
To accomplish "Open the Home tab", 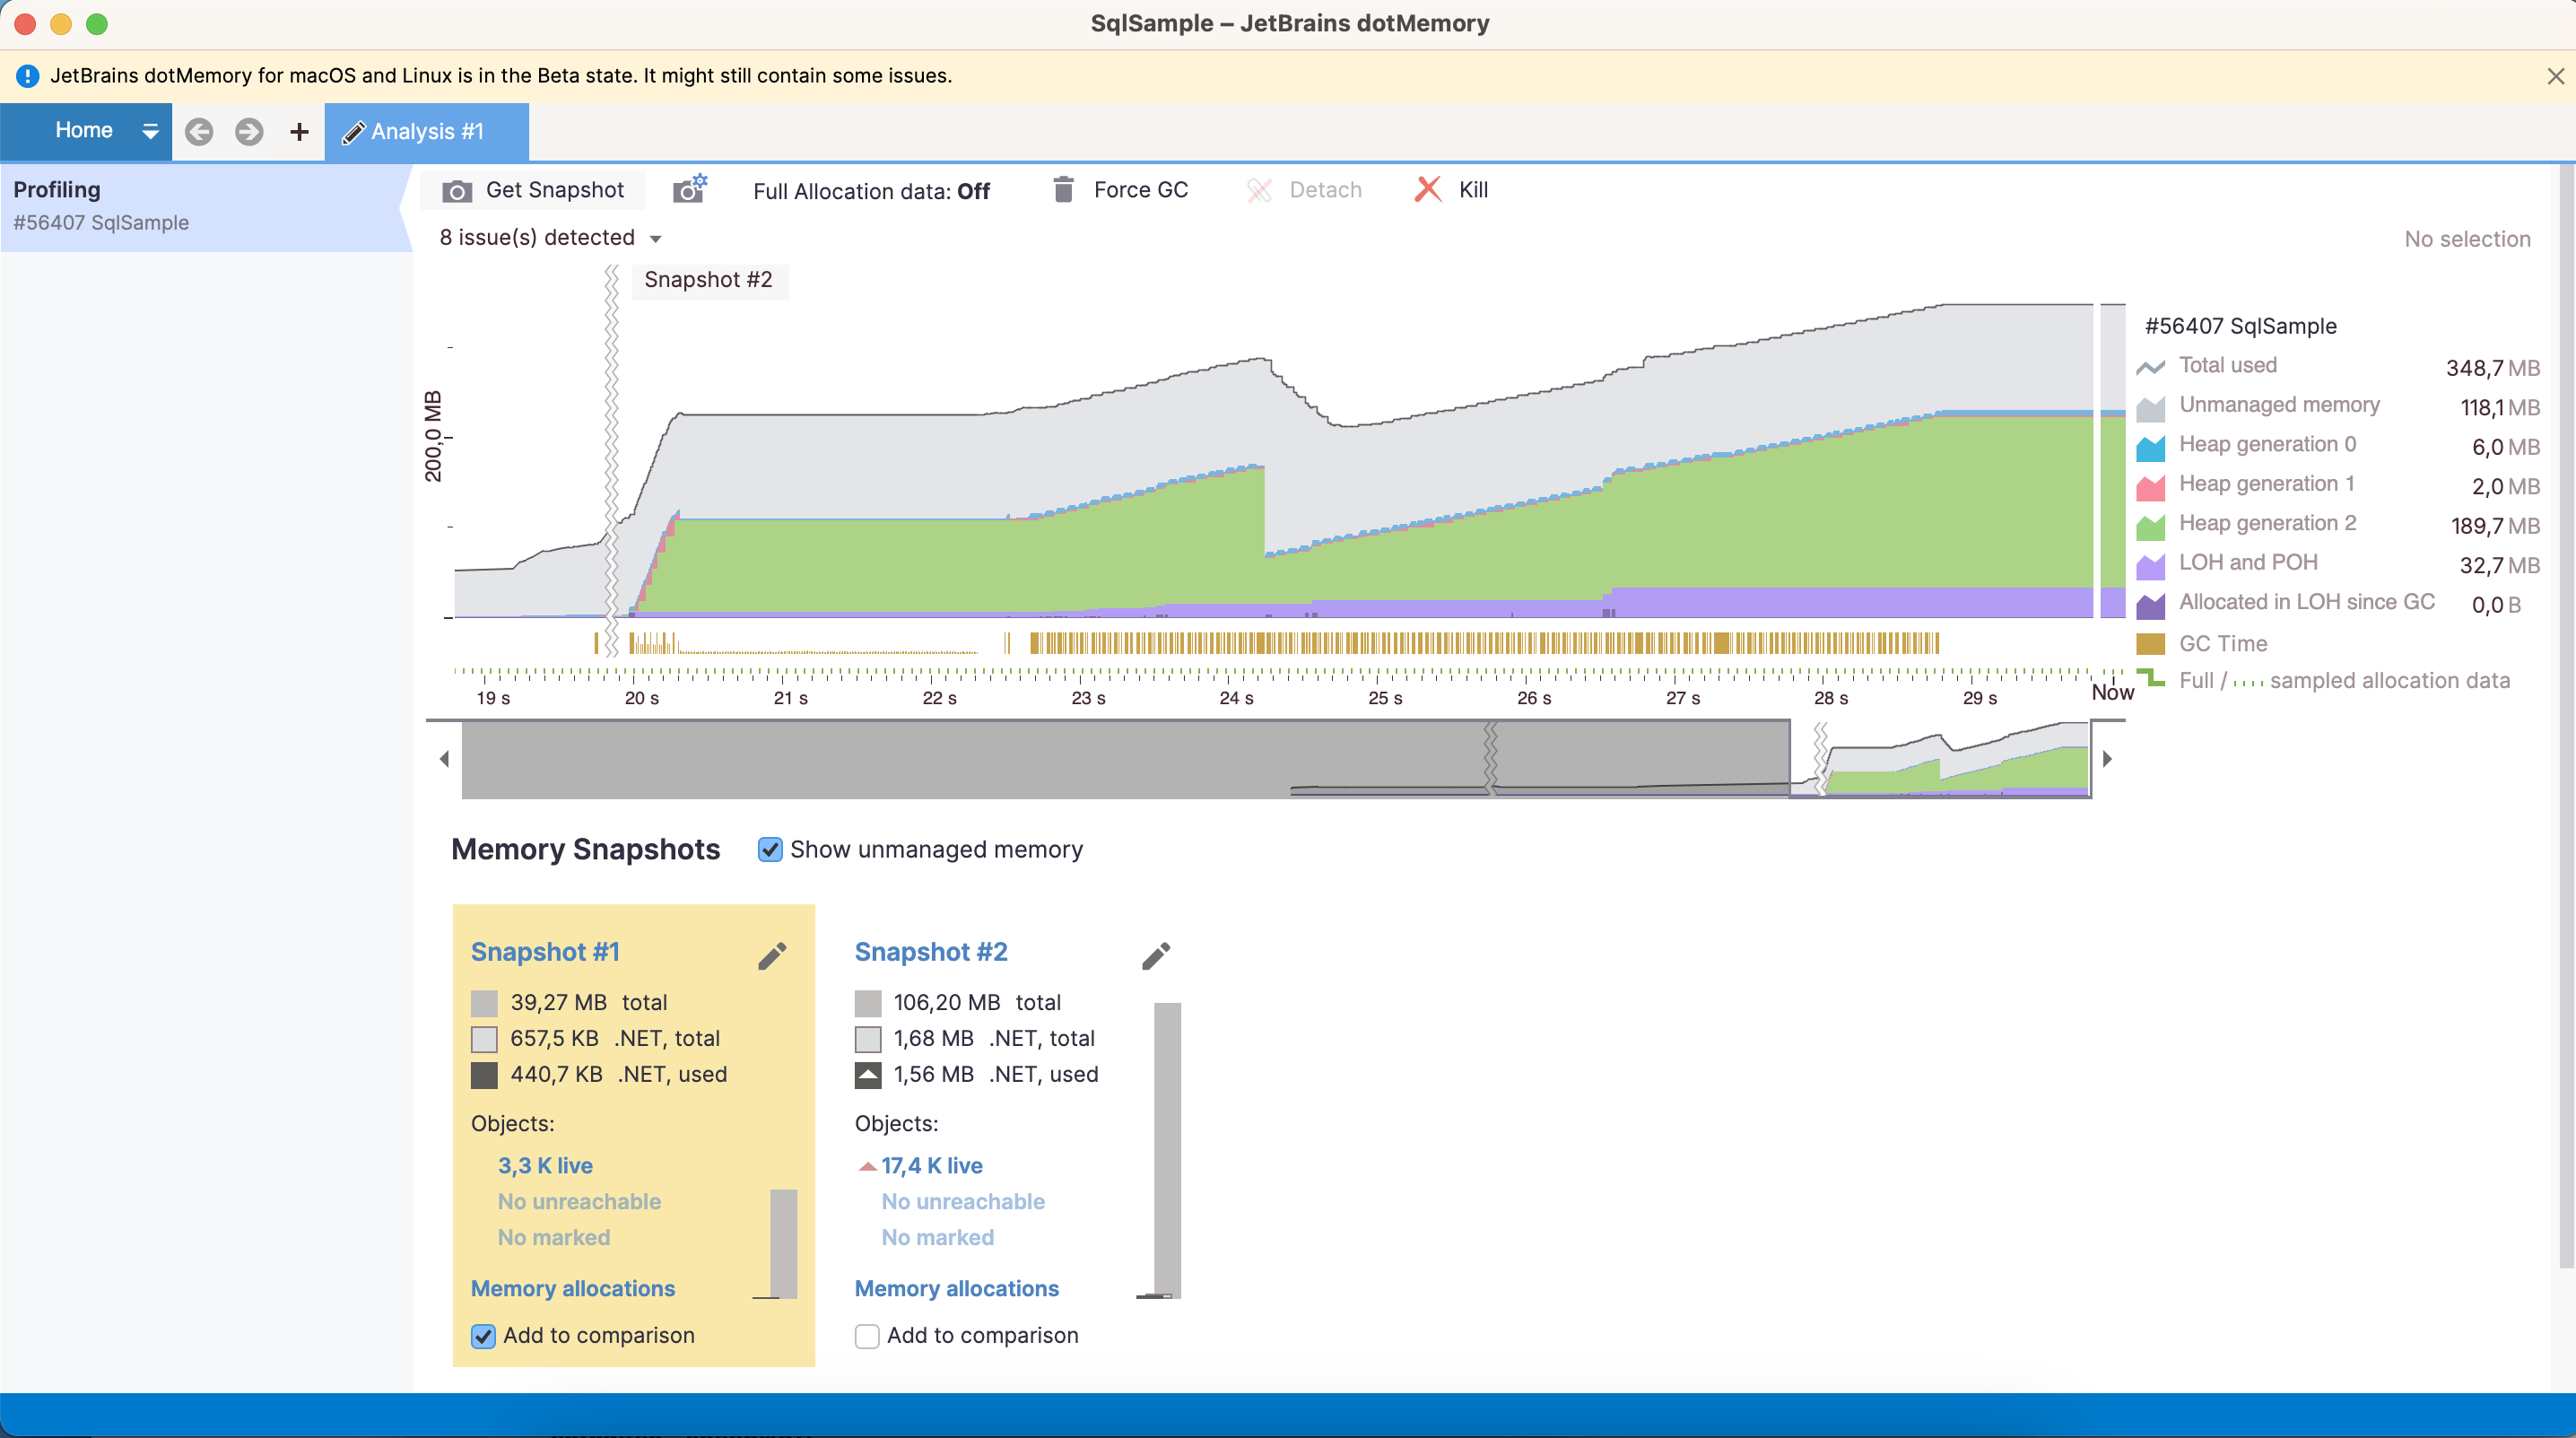I will 84,131.
